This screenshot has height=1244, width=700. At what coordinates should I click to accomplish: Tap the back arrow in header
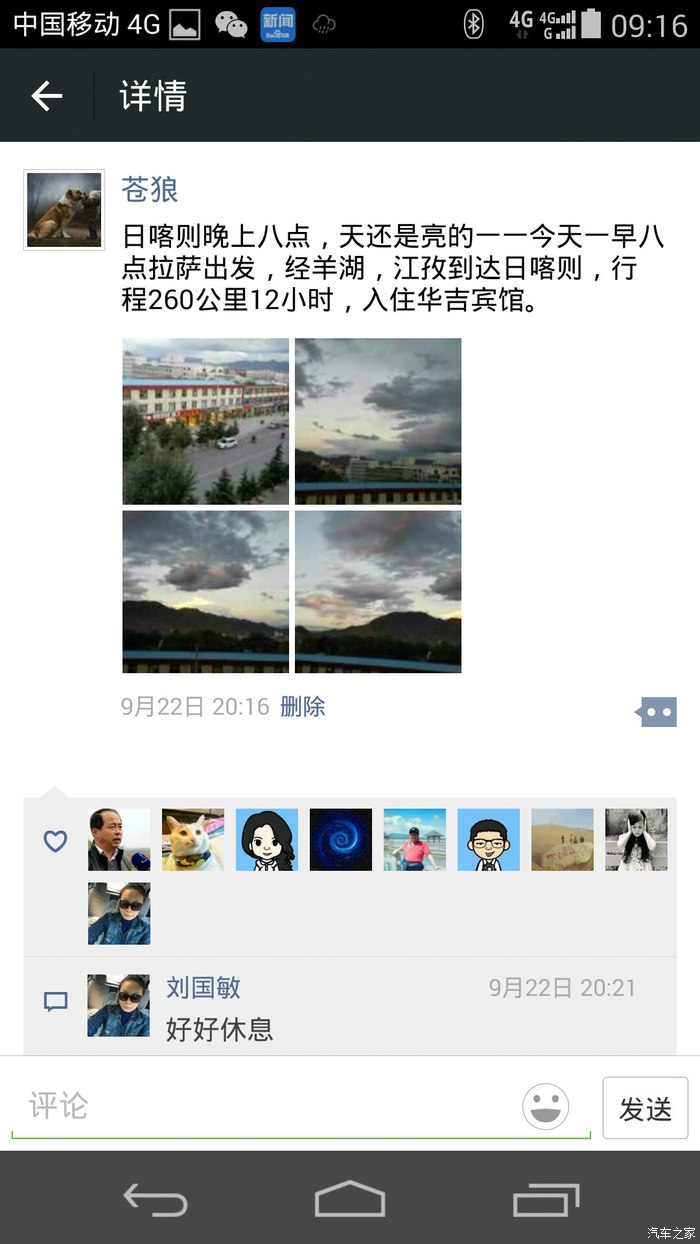pyautogui.click(x=47, y=96)
